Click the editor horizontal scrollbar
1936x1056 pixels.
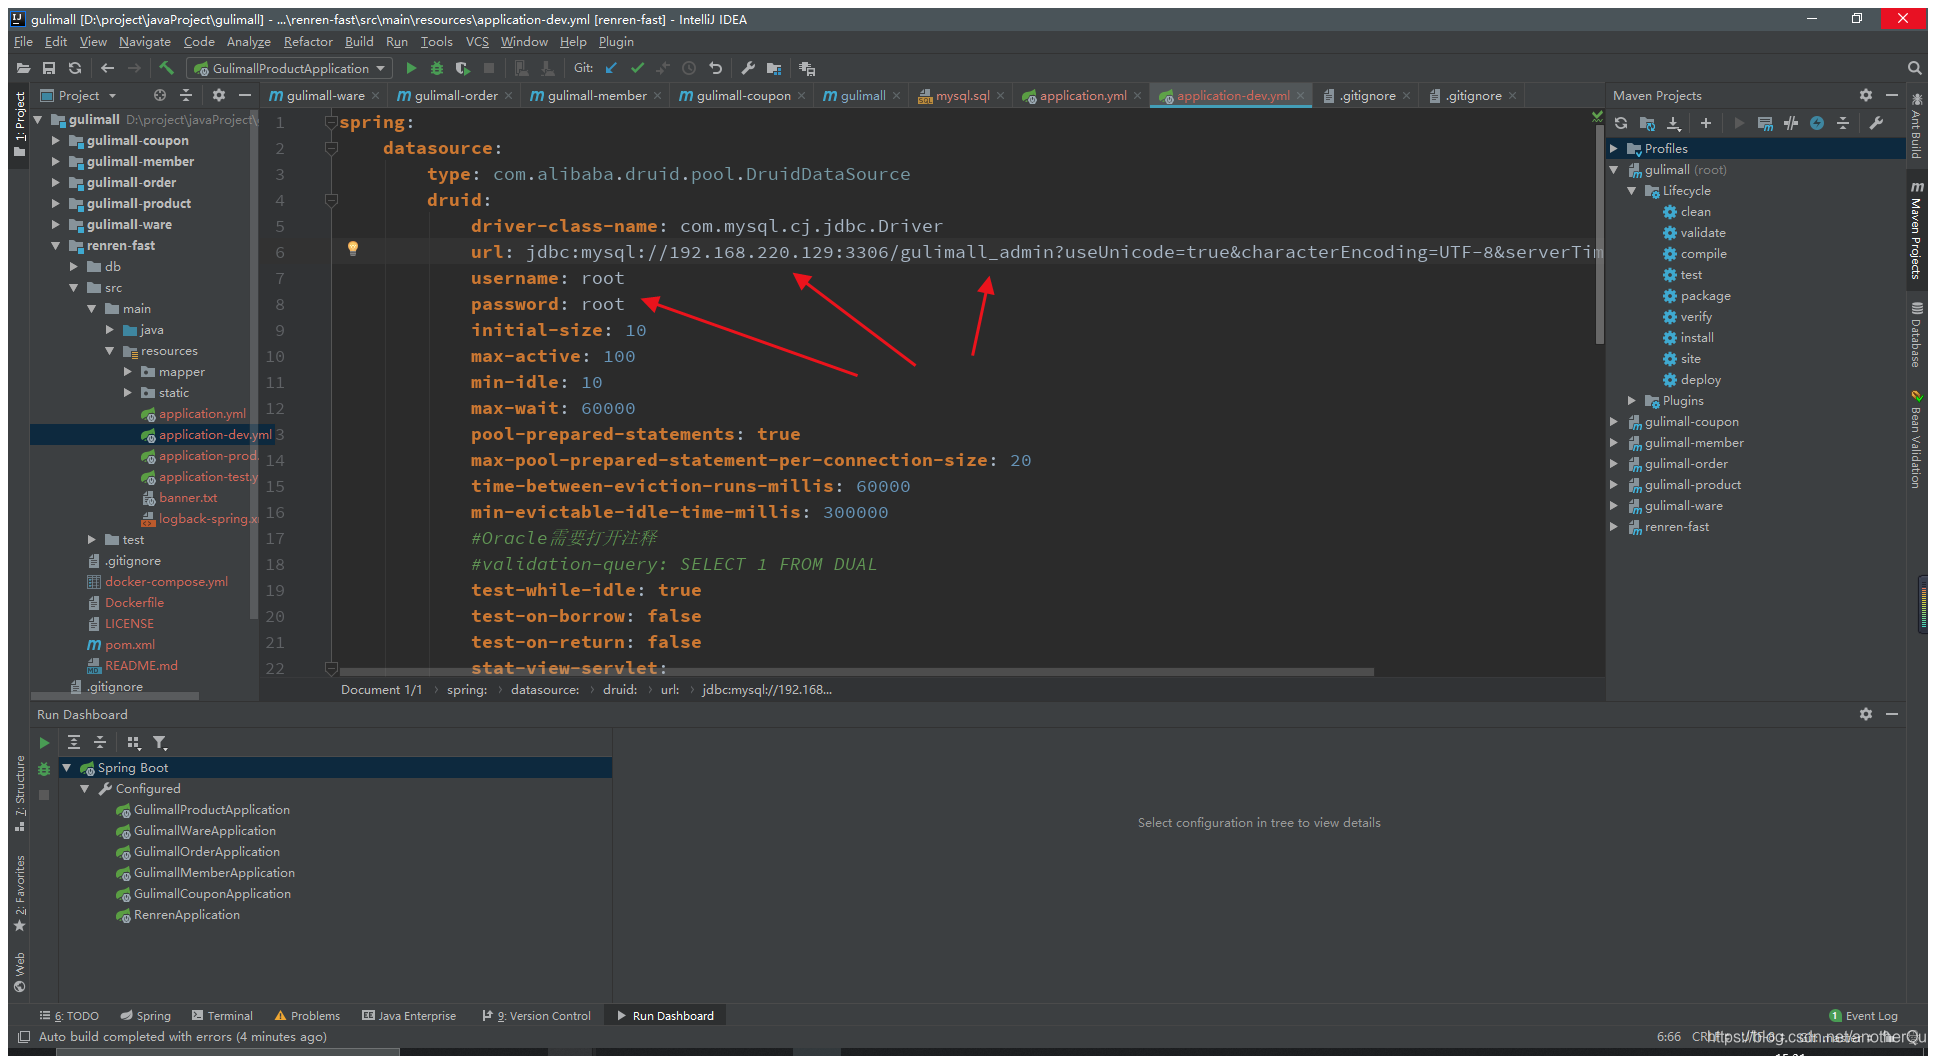click(856, 672)
